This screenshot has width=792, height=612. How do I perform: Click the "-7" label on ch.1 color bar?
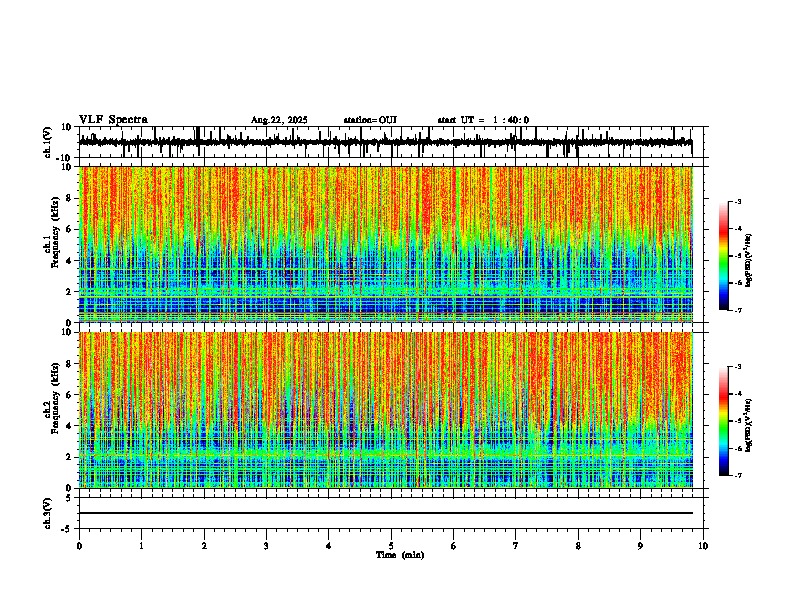pos(737,310)
